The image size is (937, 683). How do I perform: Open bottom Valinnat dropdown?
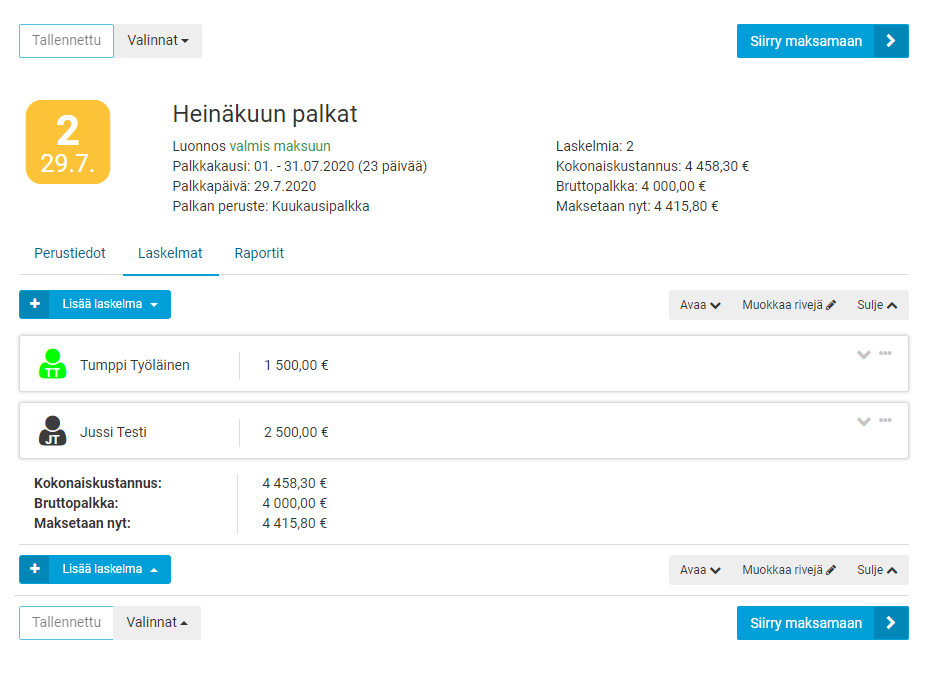point(157,623)
